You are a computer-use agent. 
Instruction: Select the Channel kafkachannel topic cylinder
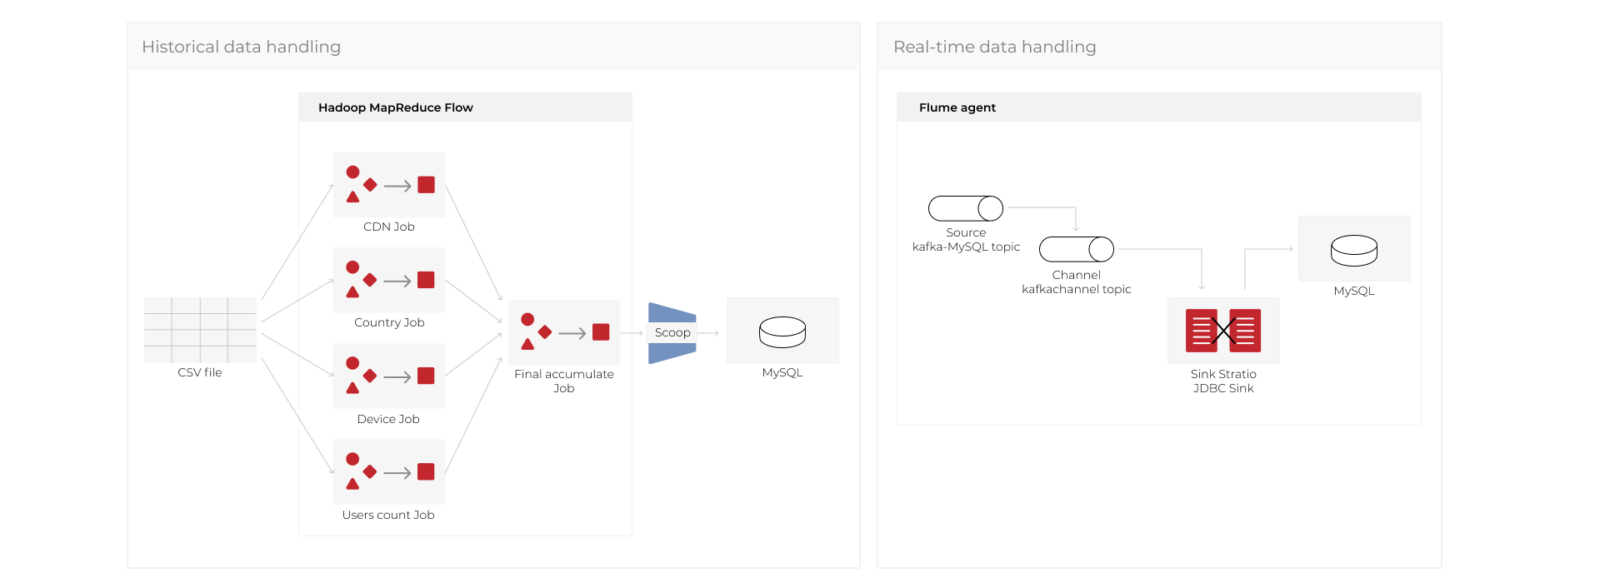[x=1076, y=249]
